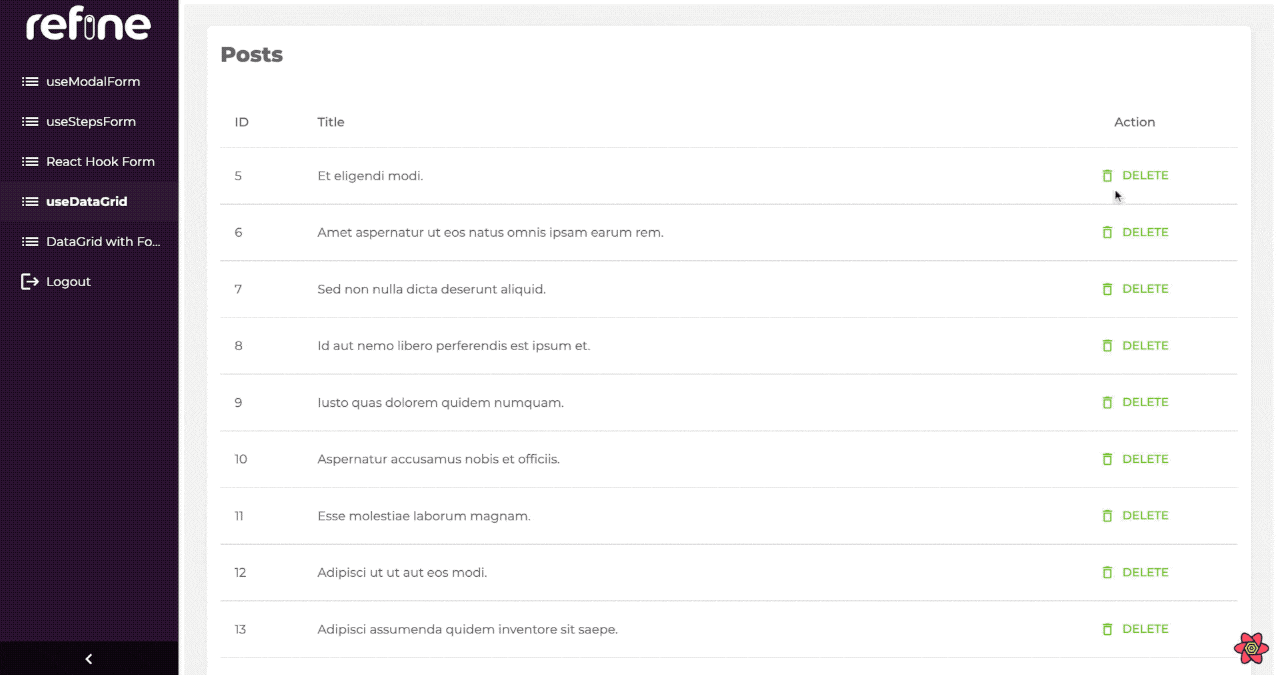Sort by the ID column header
Screen dimensions: 1280x675
coord(242,122)
